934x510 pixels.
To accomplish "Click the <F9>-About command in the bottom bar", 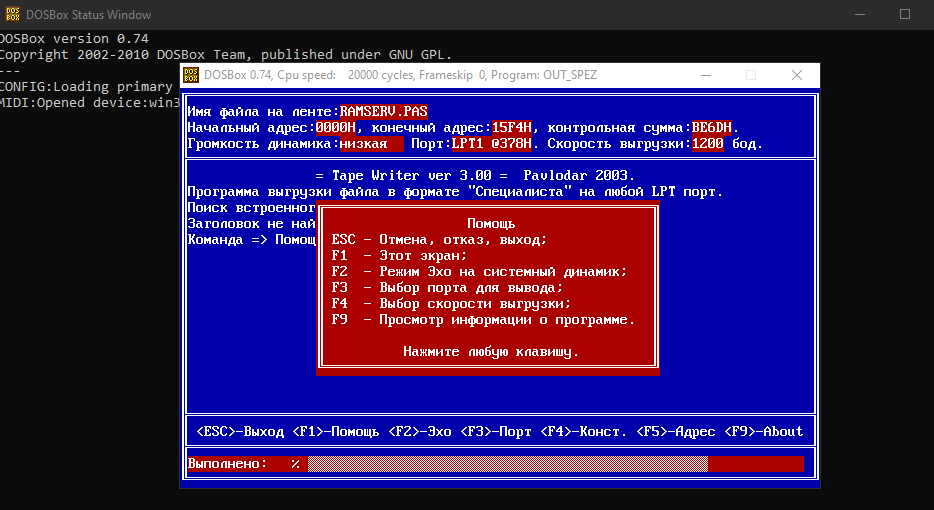I will click(764, 431).
